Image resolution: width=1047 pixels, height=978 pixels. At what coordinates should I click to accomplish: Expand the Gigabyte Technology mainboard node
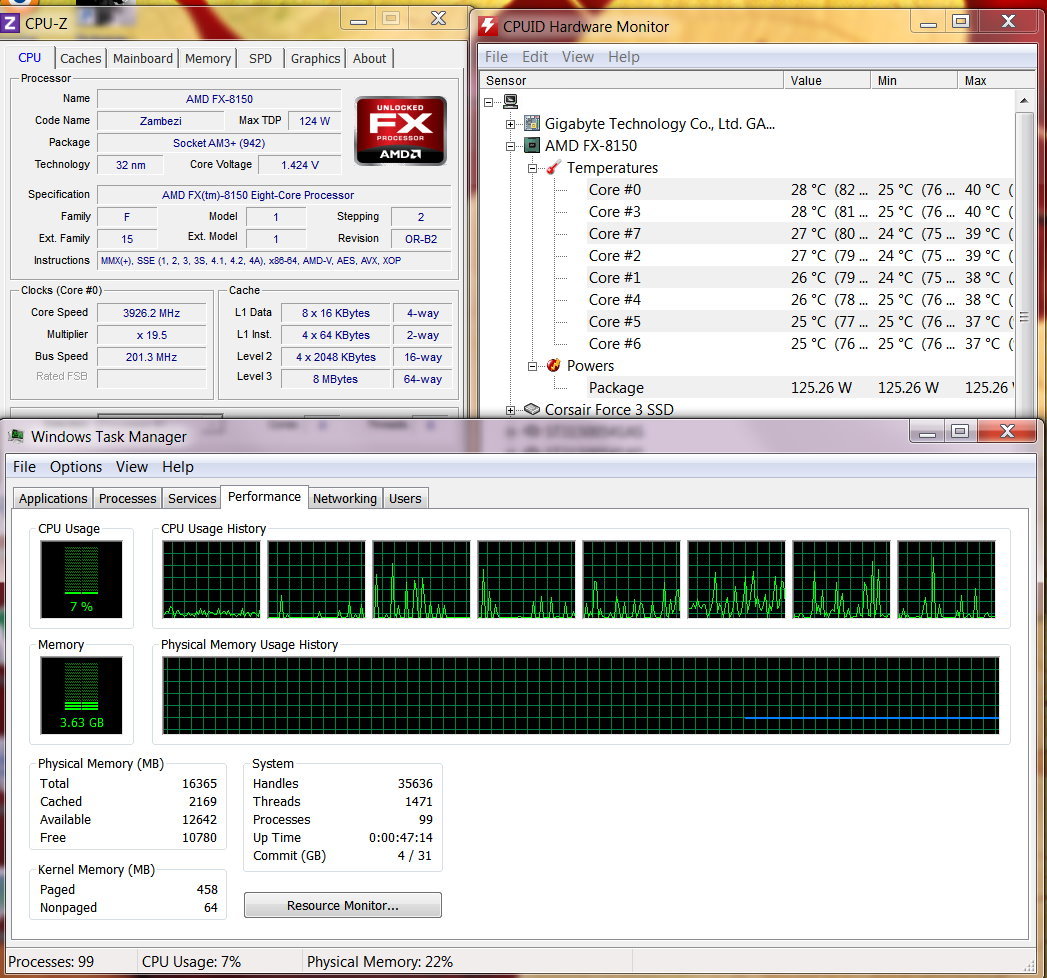pos(510,124)
